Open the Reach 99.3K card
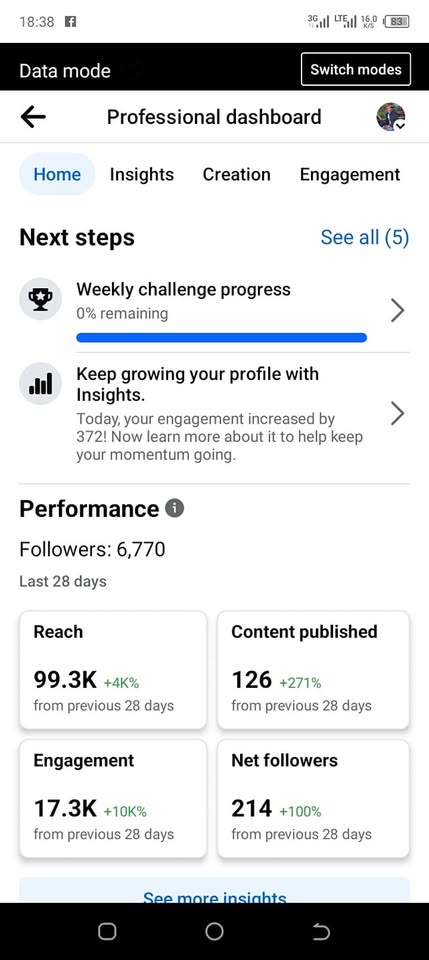The width and height of the screenshot is (429, 960). click(113, 670)
